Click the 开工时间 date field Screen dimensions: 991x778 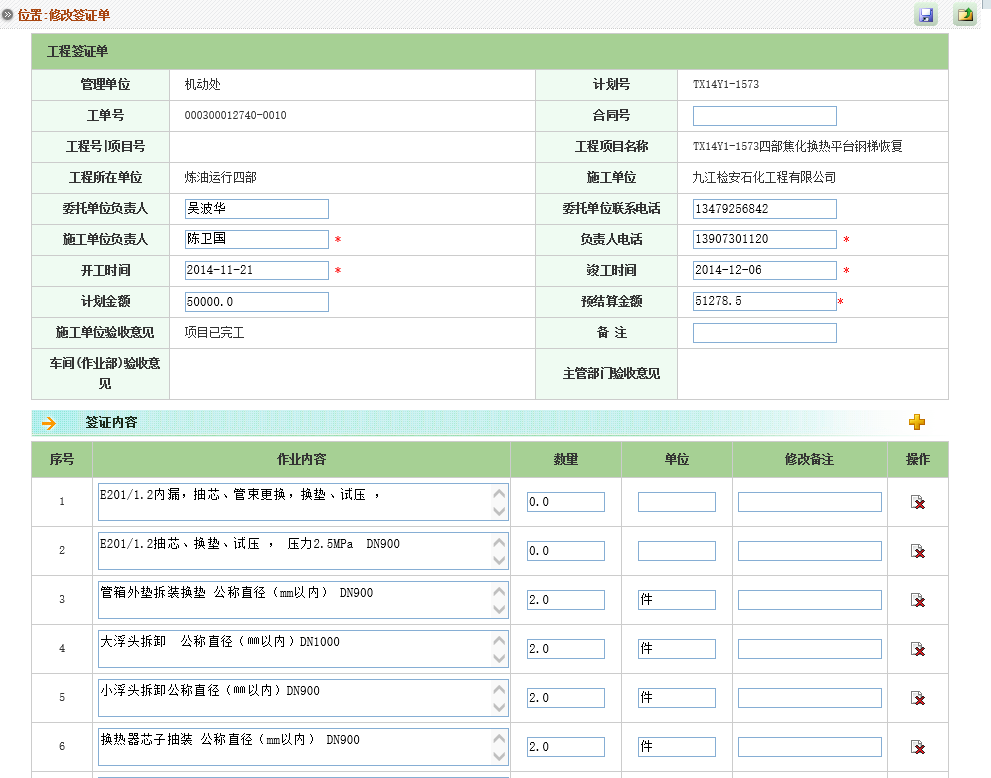point(257,270)
